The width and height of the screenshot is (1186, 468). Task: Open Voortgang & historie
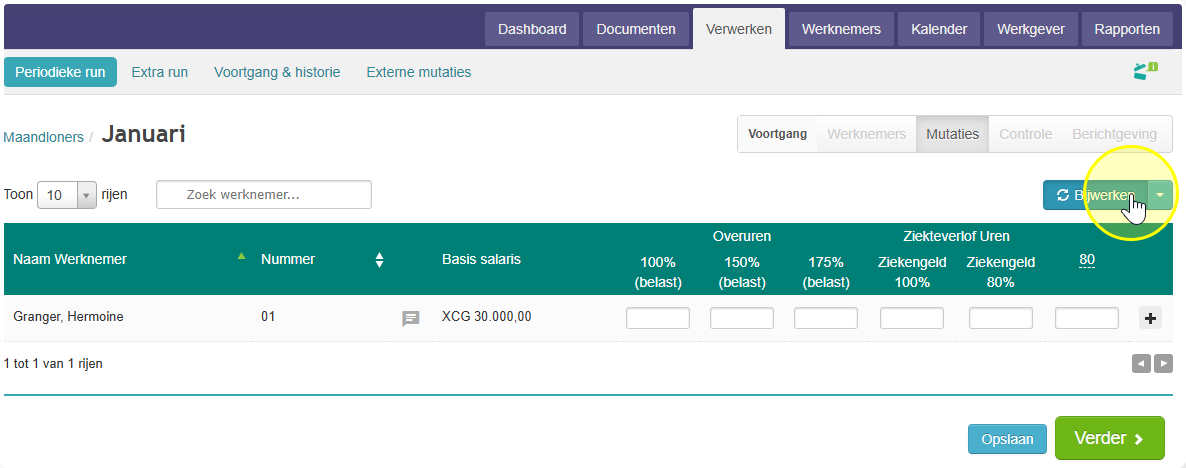(277, 73)
